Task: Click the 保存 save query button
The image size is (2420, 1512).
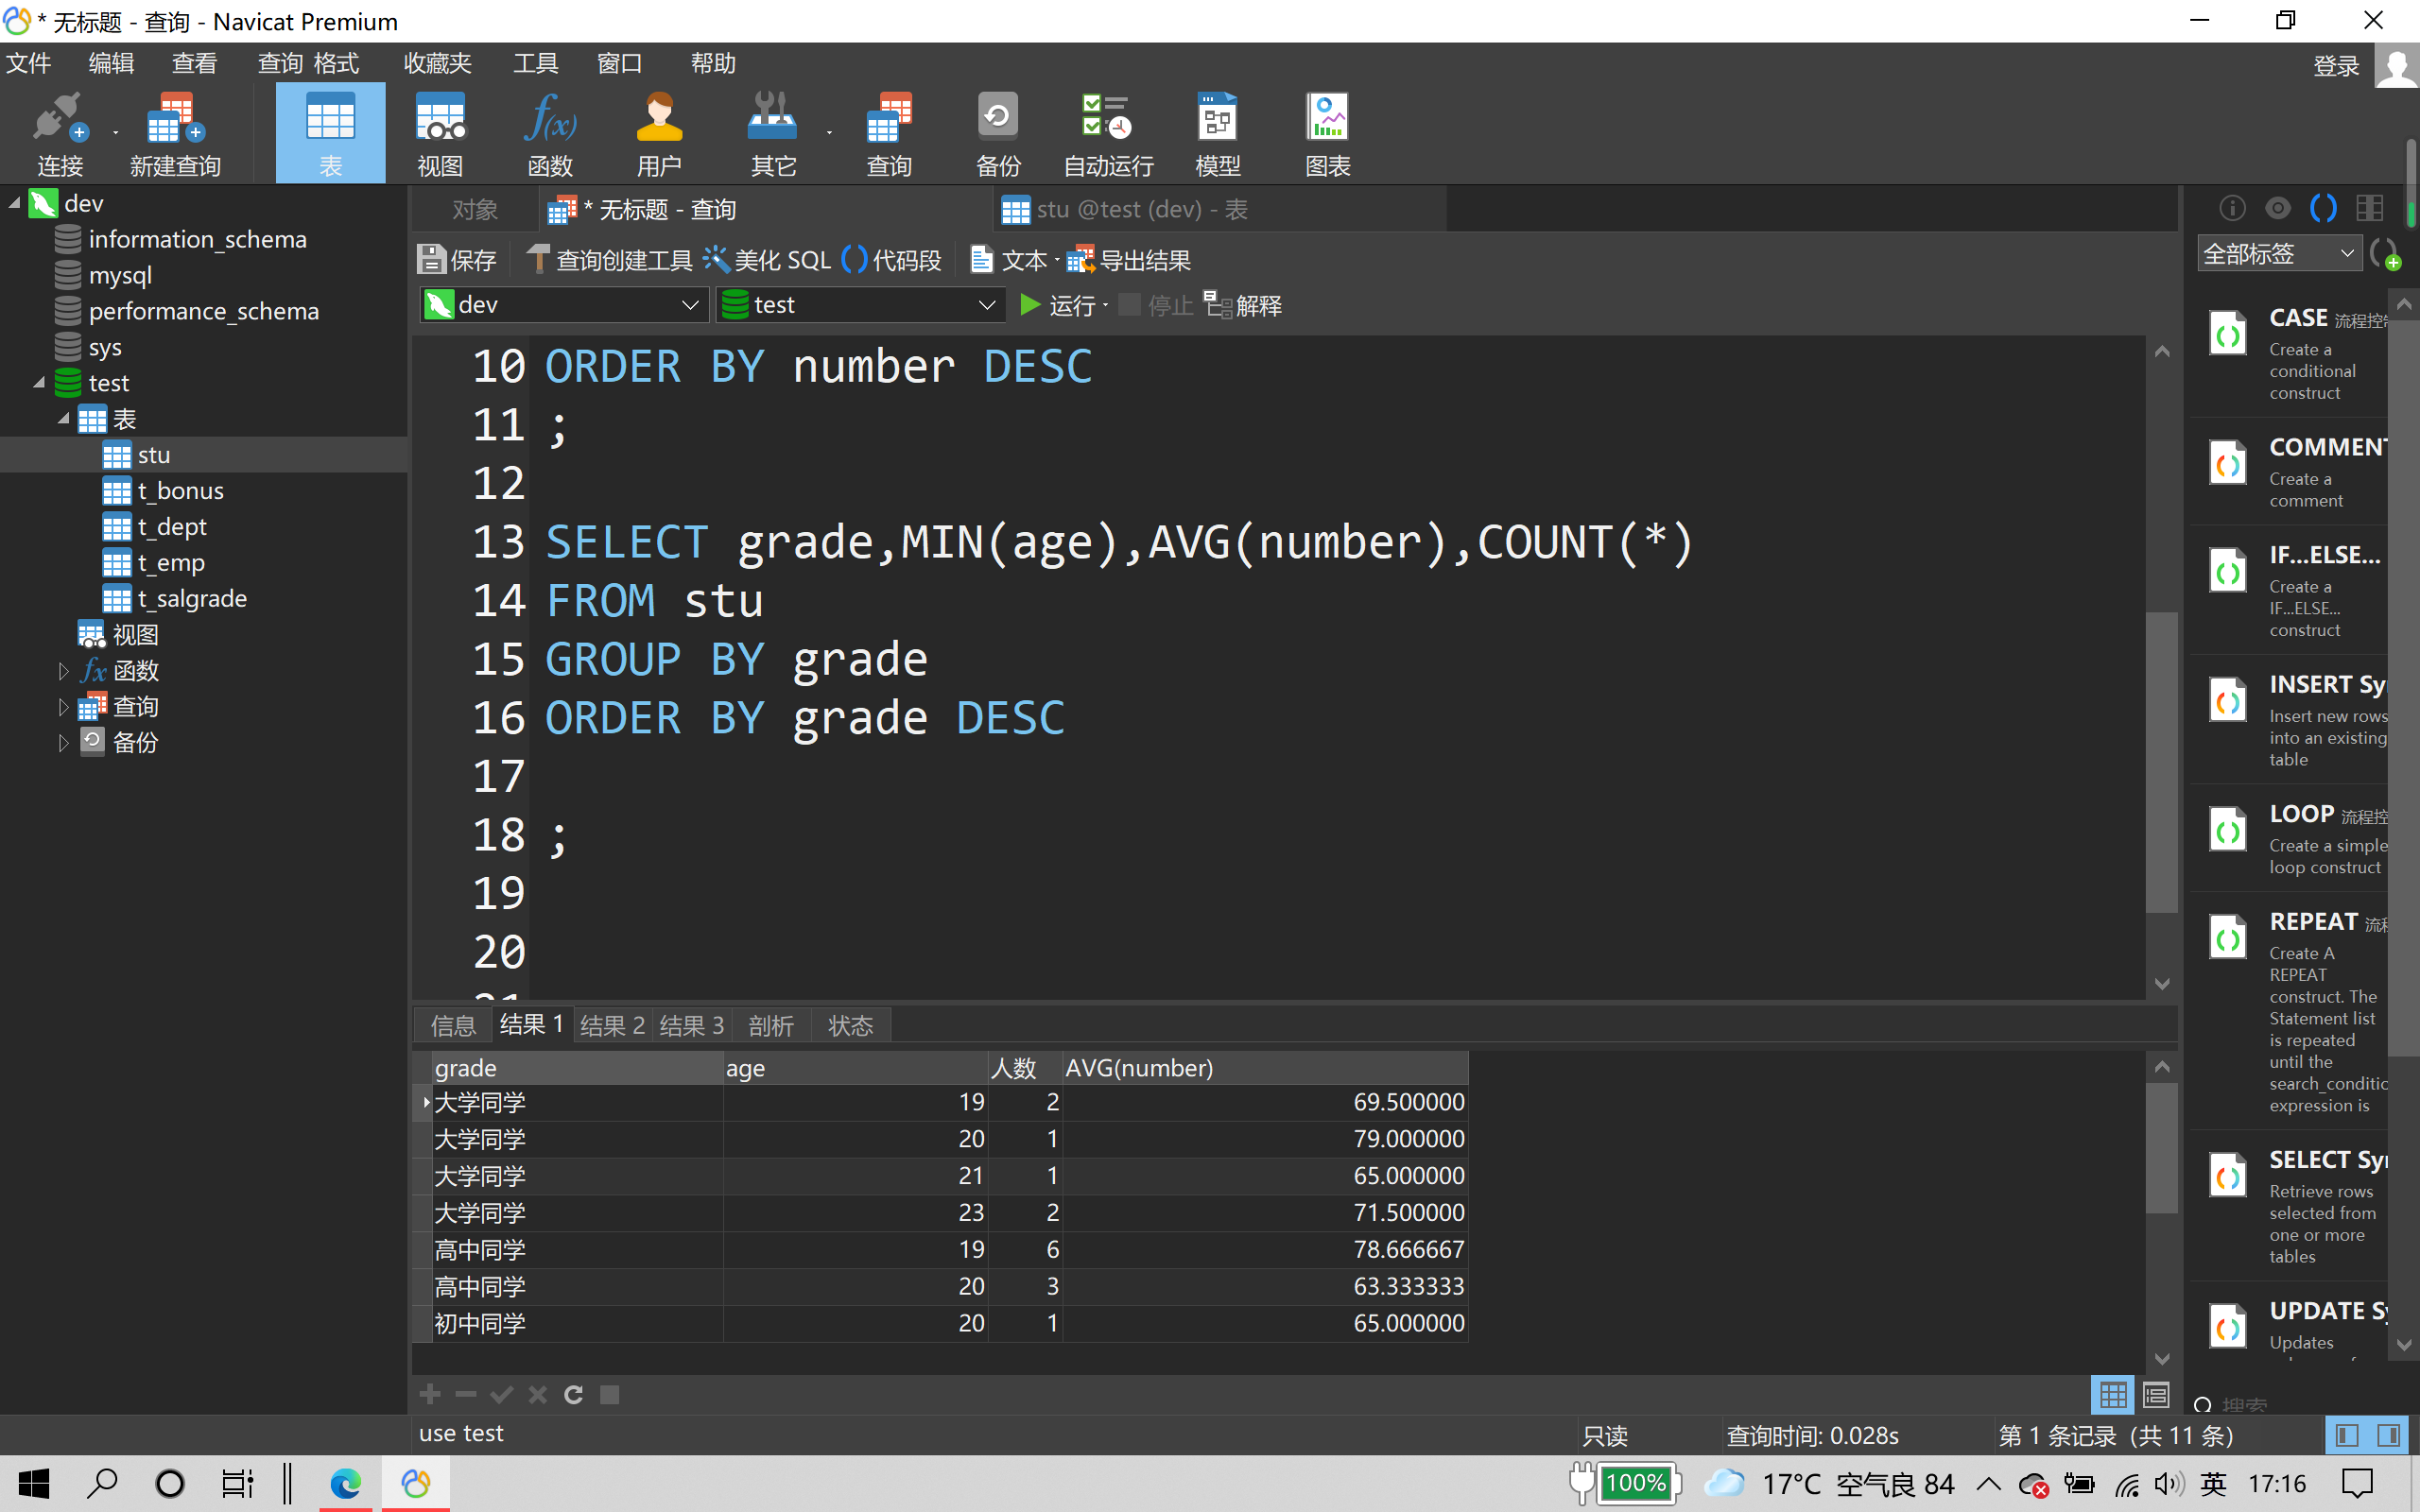Action: (457, 260)
